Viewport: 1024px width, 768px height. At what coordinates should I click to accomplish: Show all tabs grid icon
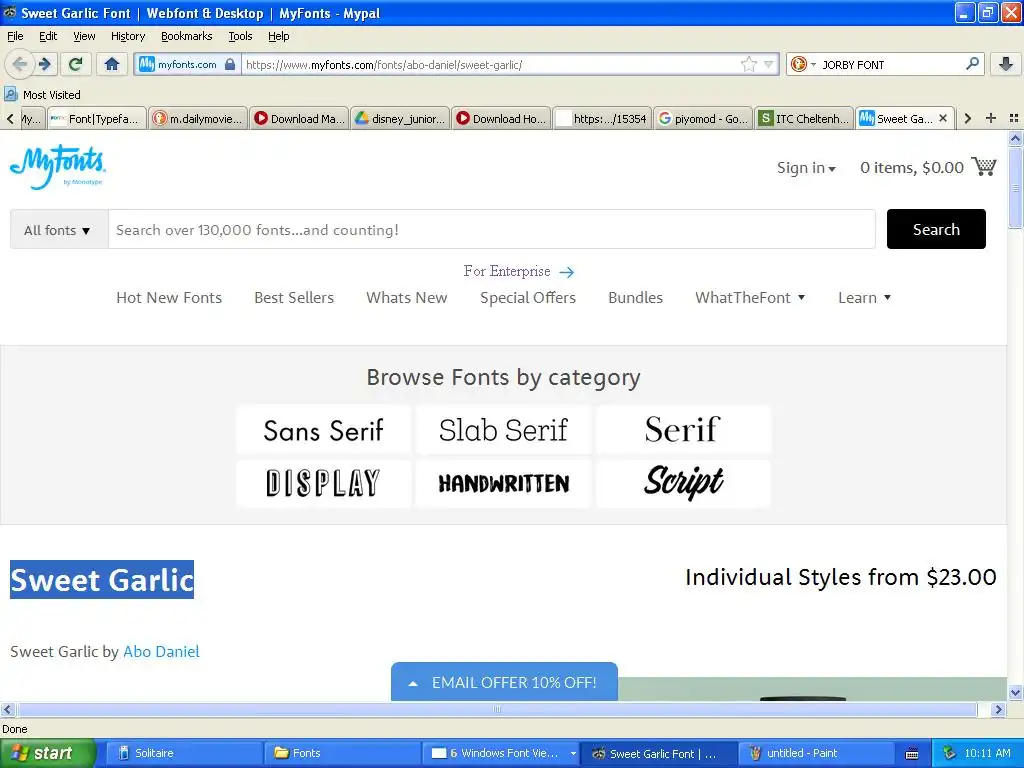coord(1014,118)
